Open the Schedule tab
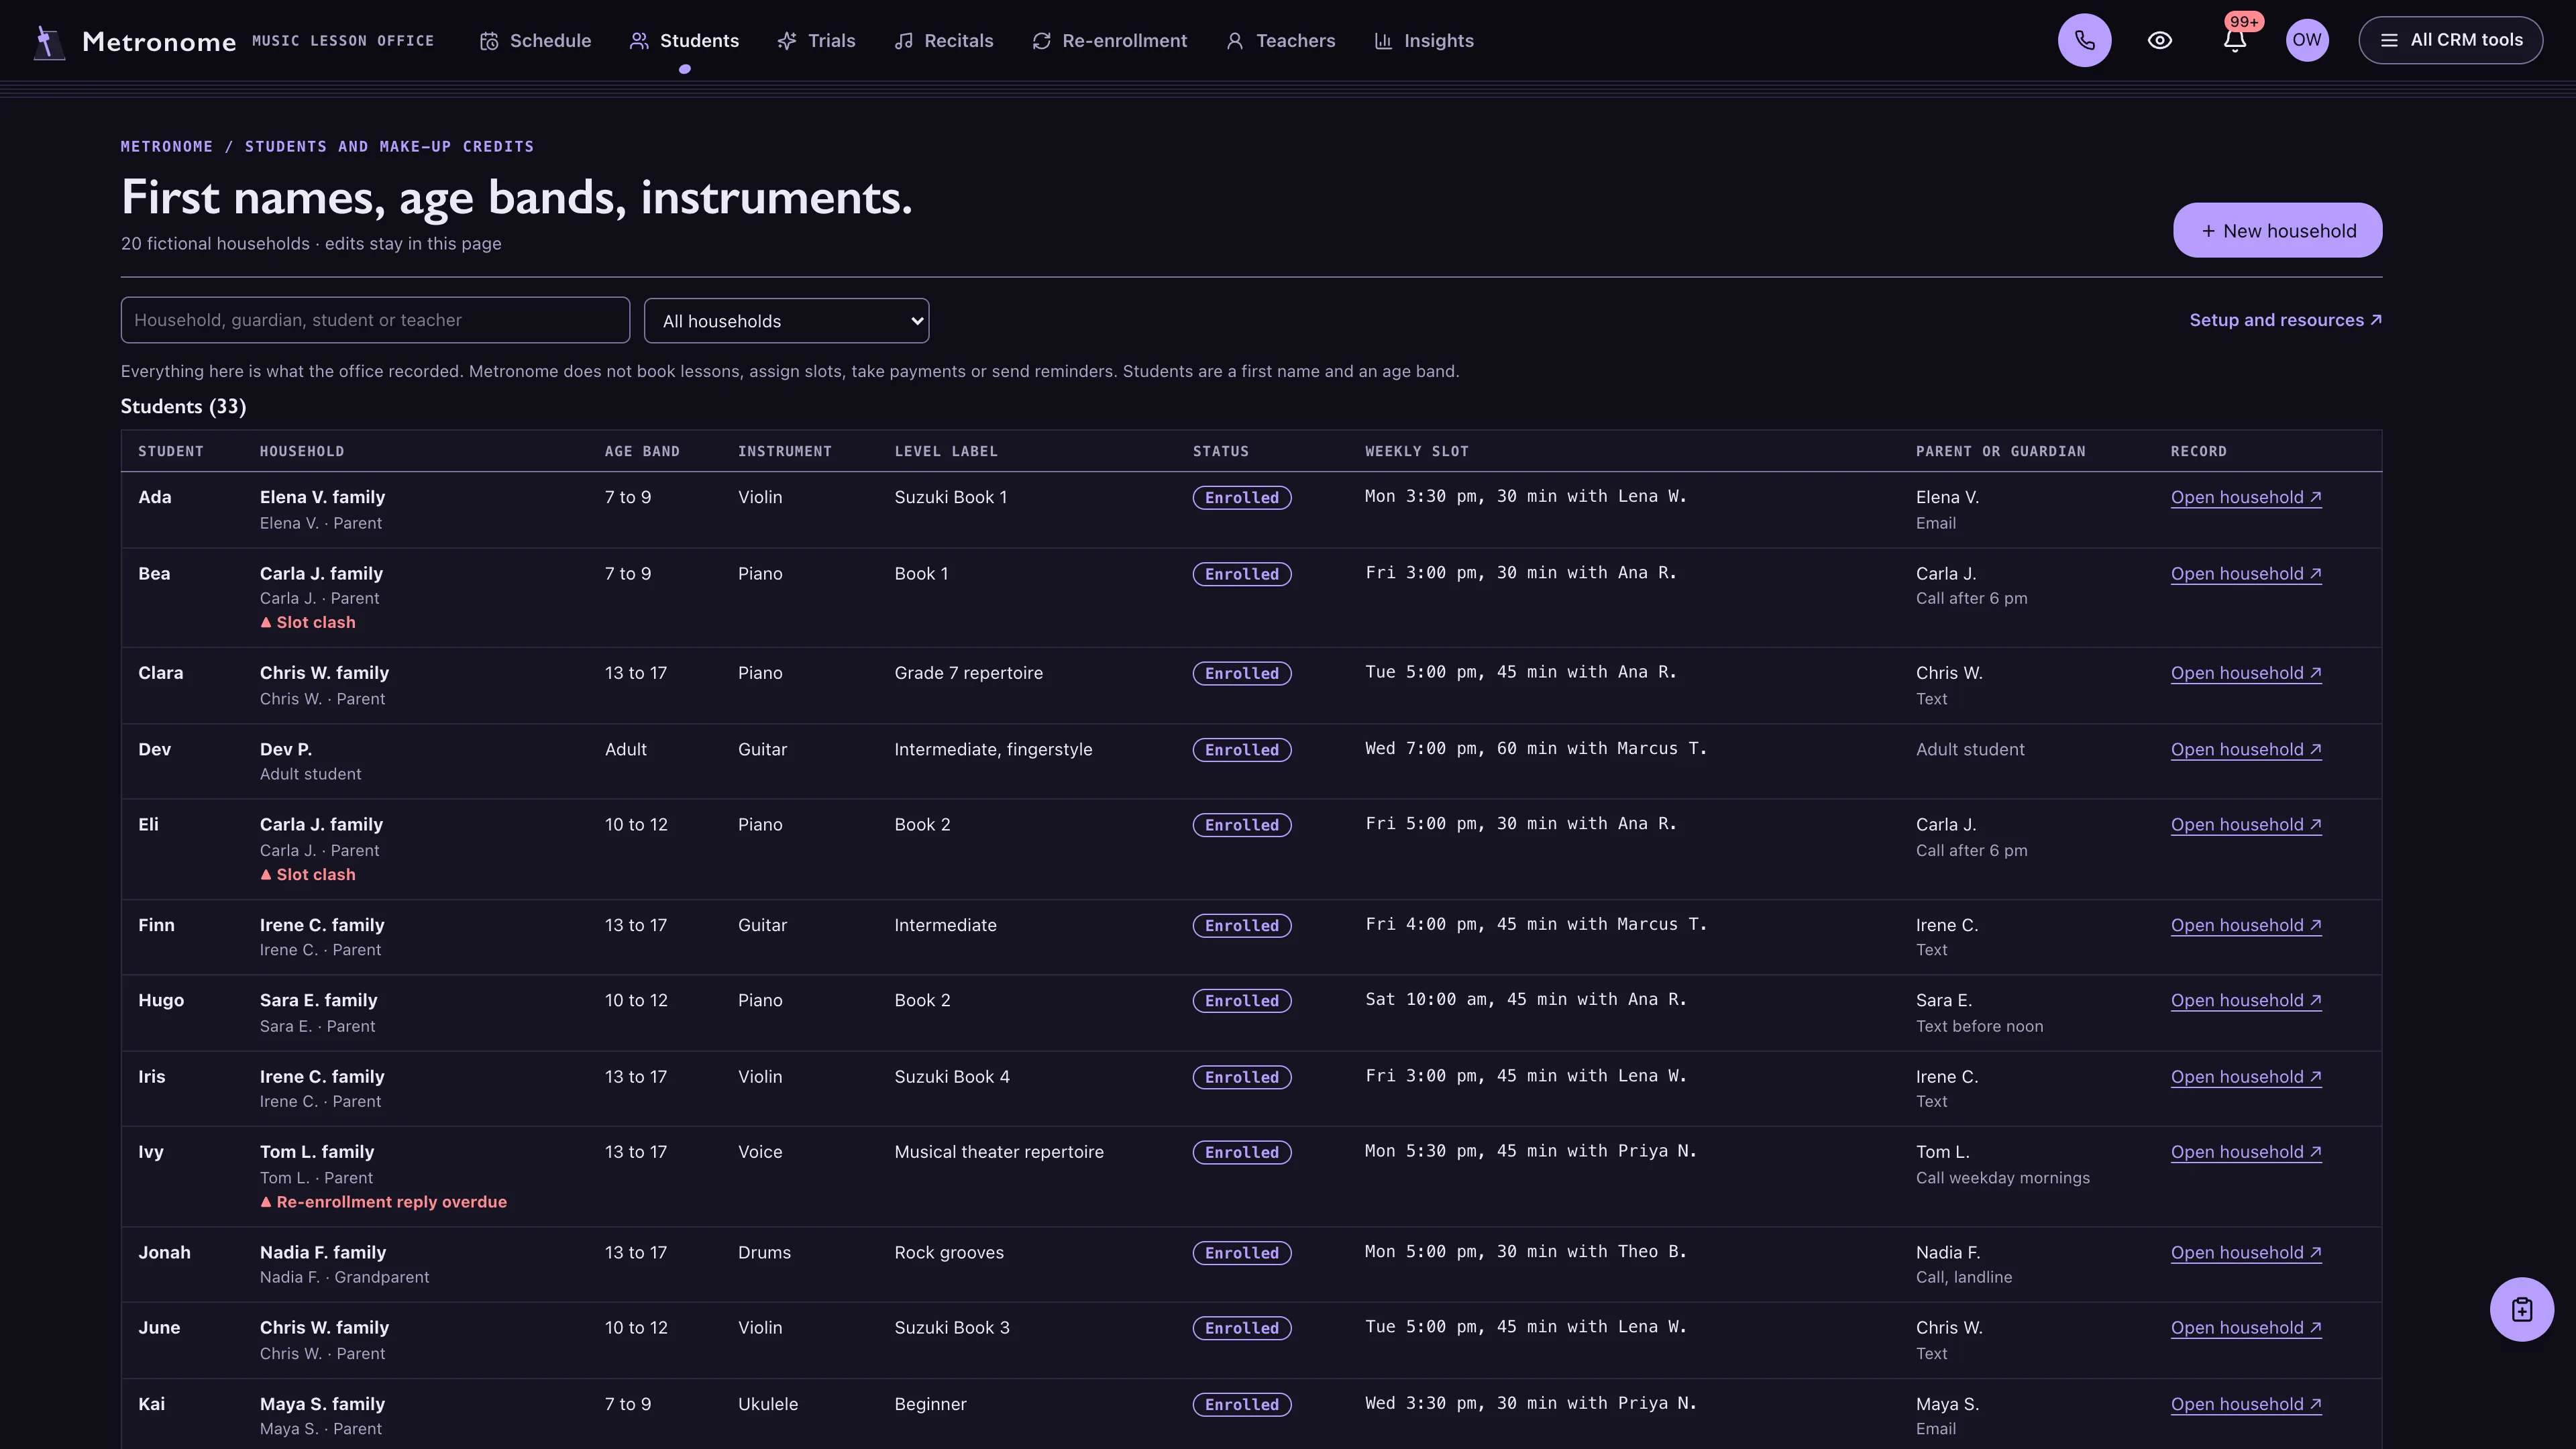 tap(536, 41)
